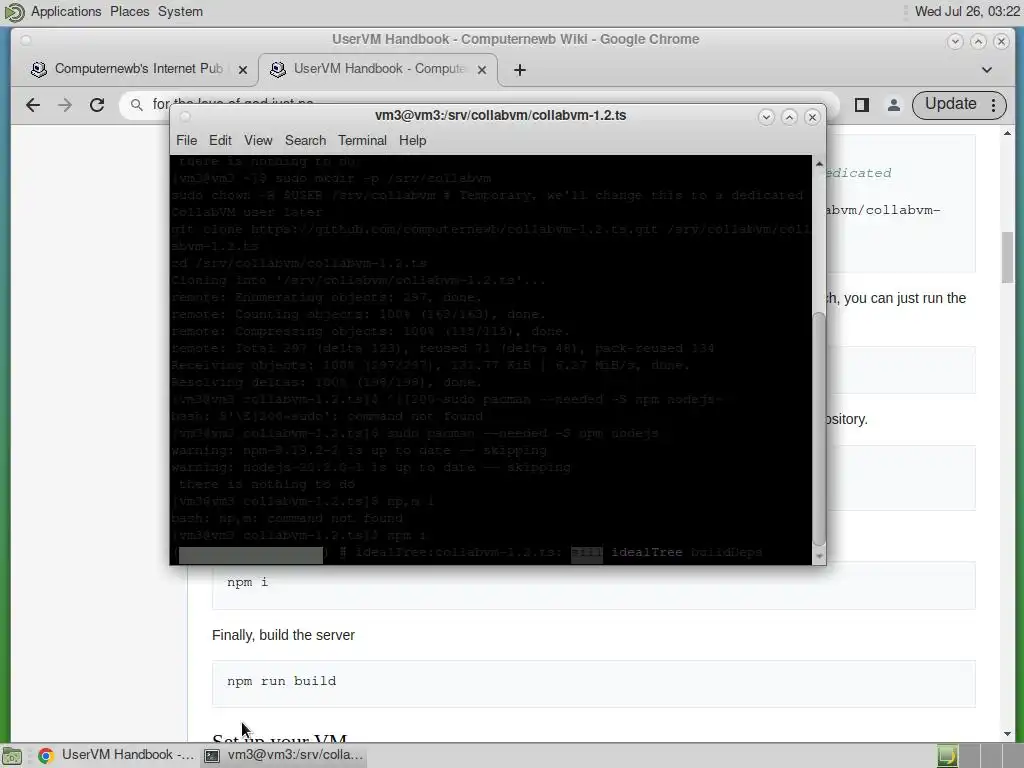Click the green workspace switcher icon
The width and height of the screenshot is (1024, 768).
coord(947,756)
